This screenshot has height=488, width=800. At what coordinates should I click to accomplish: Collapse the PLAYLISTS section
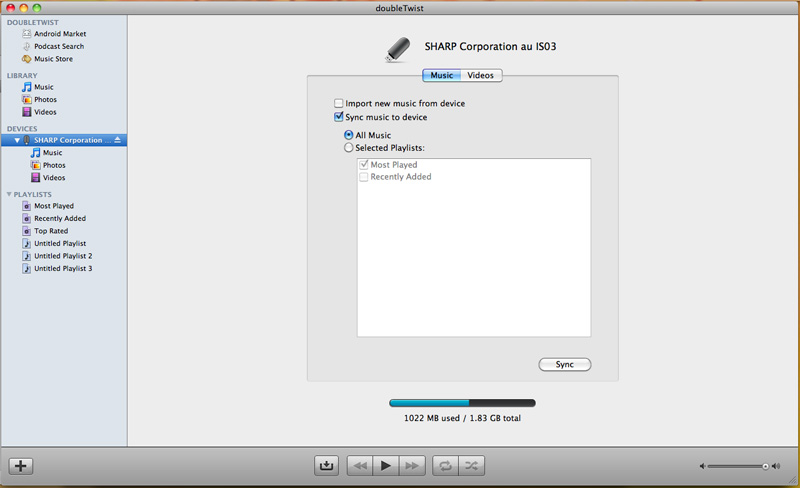[x=9, y=194]
